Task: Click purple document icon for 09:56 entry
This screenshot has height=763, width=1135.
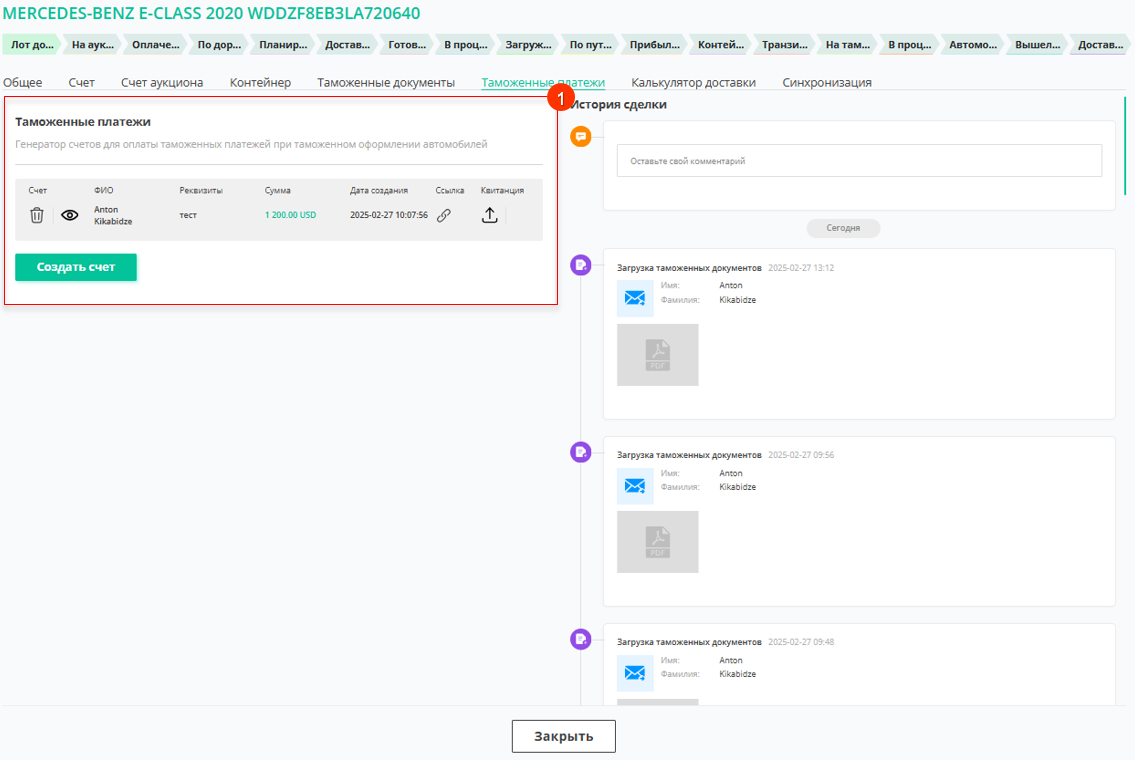Action: [x=581, y=452]
